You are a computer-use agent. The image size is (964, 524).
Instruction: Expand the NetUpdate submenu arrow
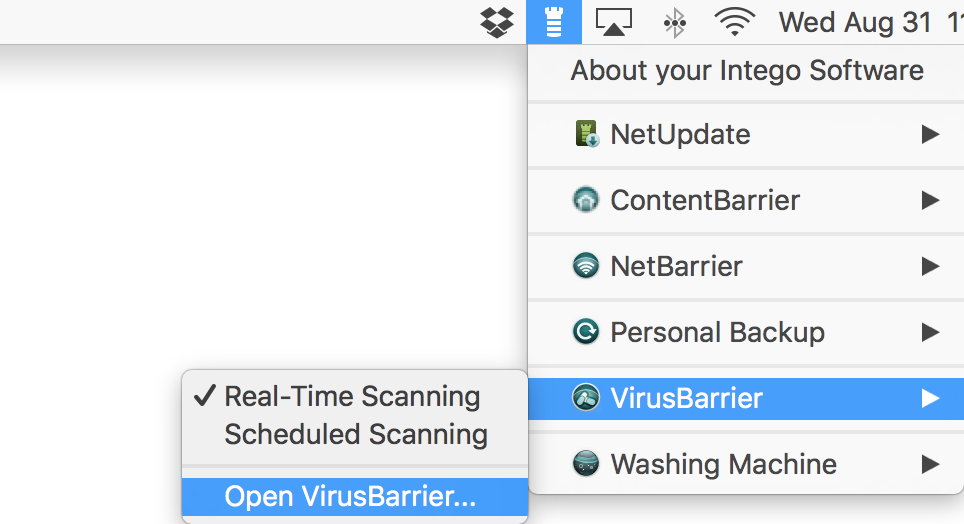click(x=930, y=134)
